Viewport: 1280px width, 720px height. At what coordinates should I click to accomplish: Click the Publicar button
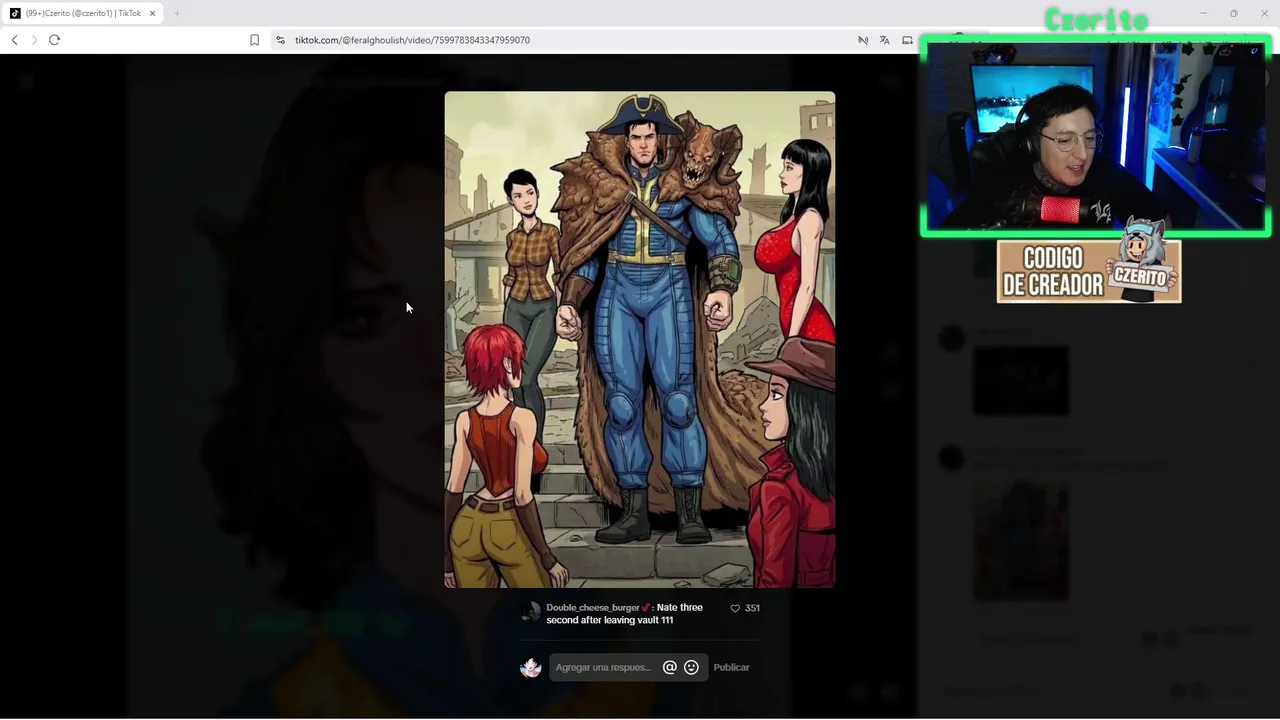click(x=731, y=667)
